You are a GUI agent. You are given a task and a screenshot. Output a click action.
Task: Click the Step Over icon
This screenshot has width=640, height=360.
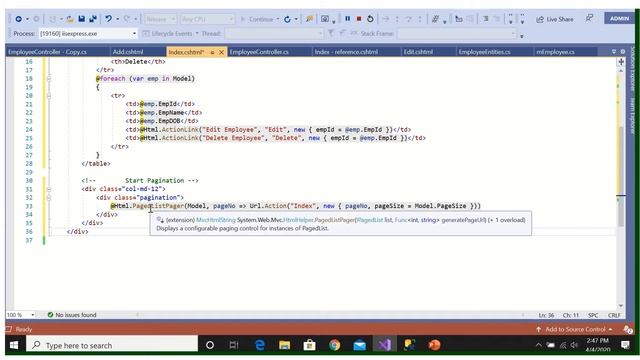tap(408, 19)
